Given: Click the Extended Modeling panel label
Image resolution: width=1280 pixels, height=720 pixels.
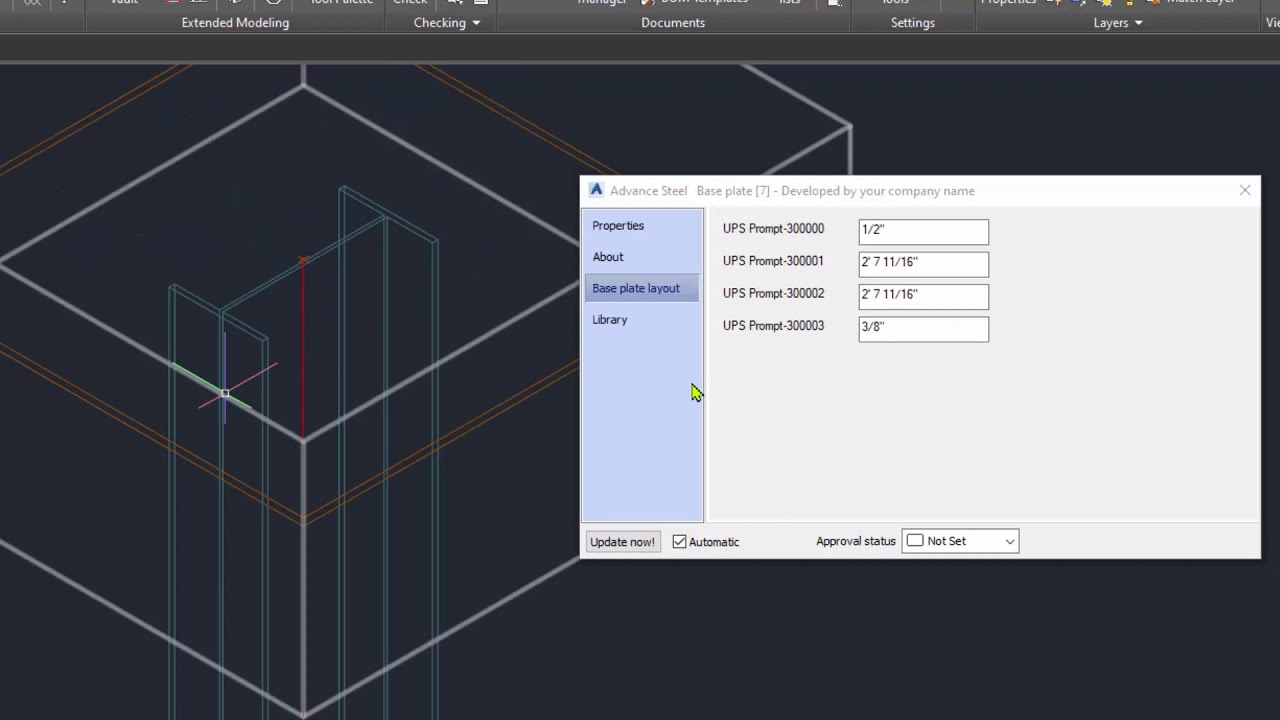Looking at the screenshot, I should [x=235, y=22].
